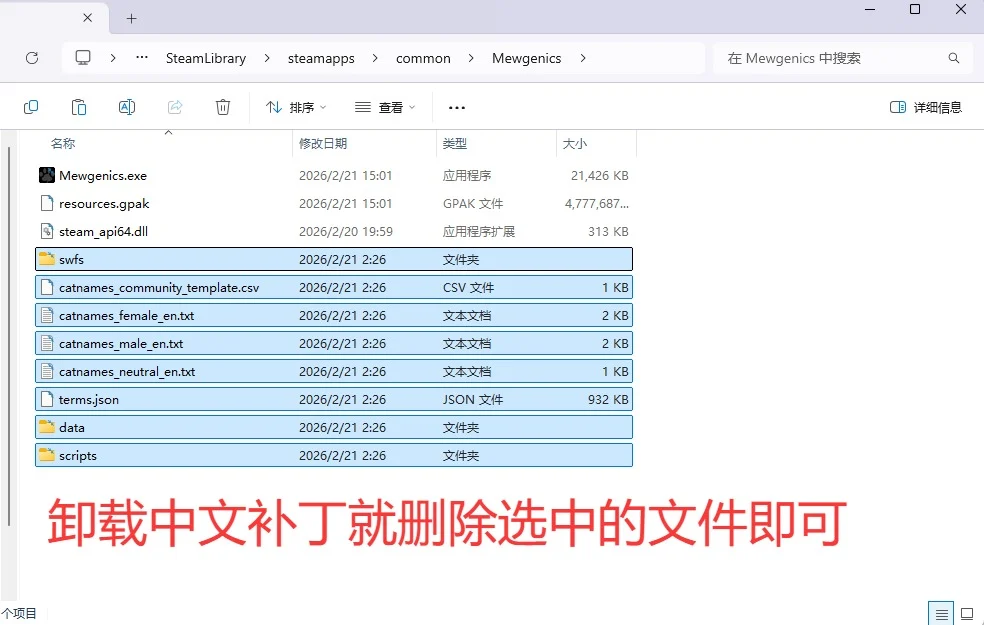984x625 pixels.
Task: Sort by the 修改日期 column header
Action: [x=323, y=144]
